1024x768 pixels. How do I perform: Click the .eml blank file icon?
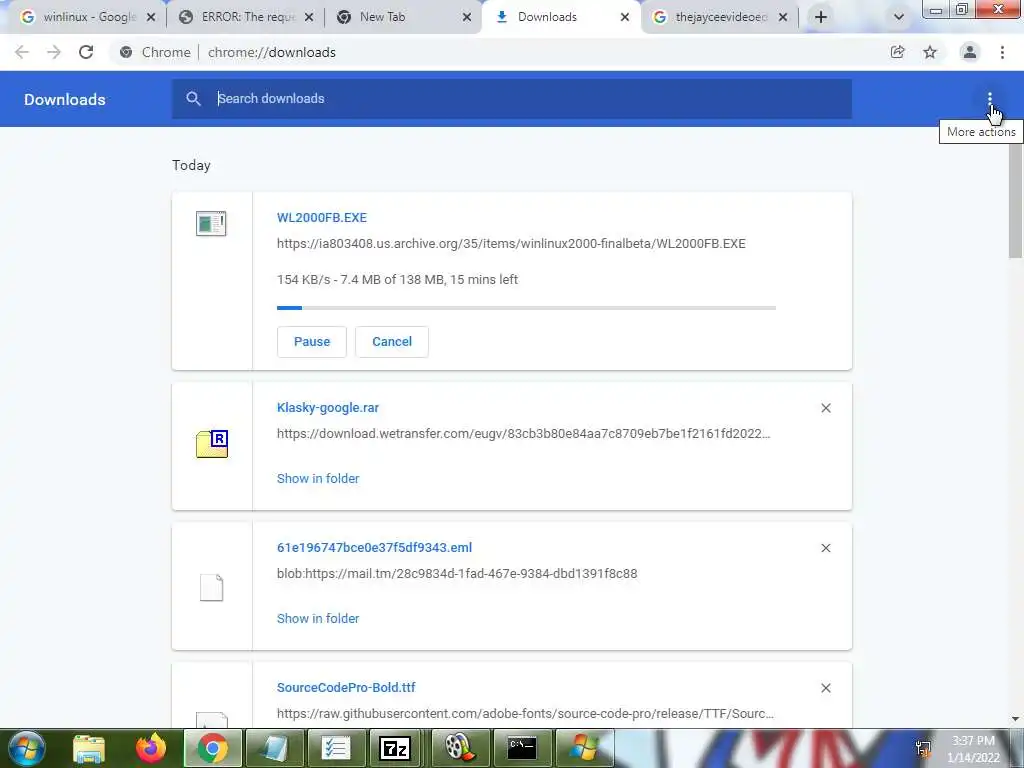(x=212, y=588)
